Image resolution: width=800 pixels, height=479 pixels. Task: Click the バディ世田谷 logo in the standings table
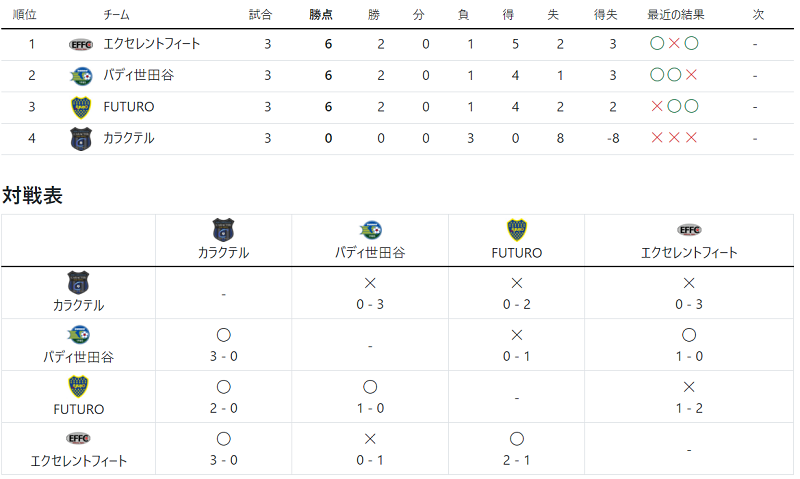[x=81, y=76]
